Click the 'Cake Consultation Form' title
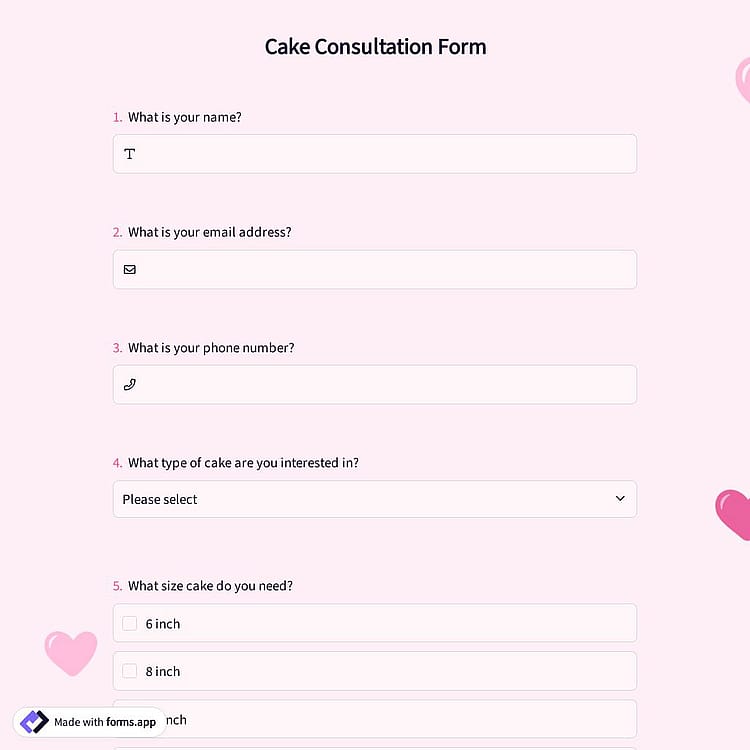Image resolution: width=750 pixels, height=750 pixels. [375, 47]
